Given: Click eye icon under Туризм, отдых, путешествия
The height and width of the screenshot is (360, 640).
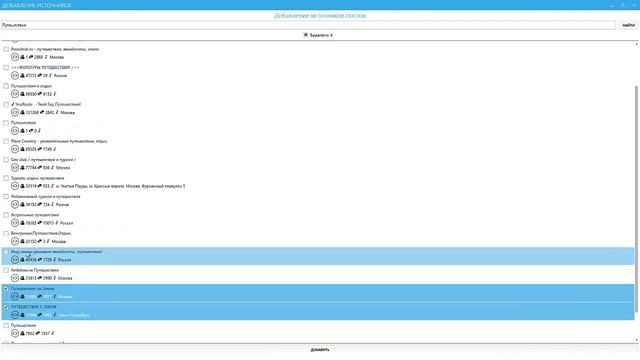Looking at the screenshot, I should (x=15, y=186).
